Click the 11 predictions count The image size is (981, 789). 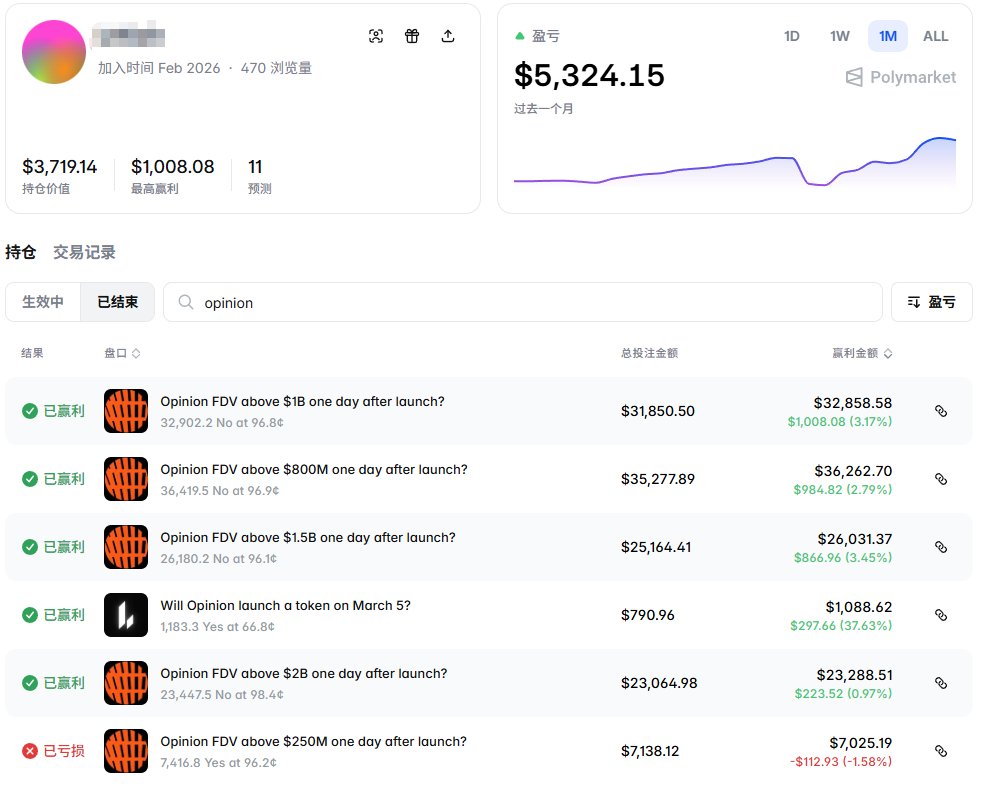[255, 166]
